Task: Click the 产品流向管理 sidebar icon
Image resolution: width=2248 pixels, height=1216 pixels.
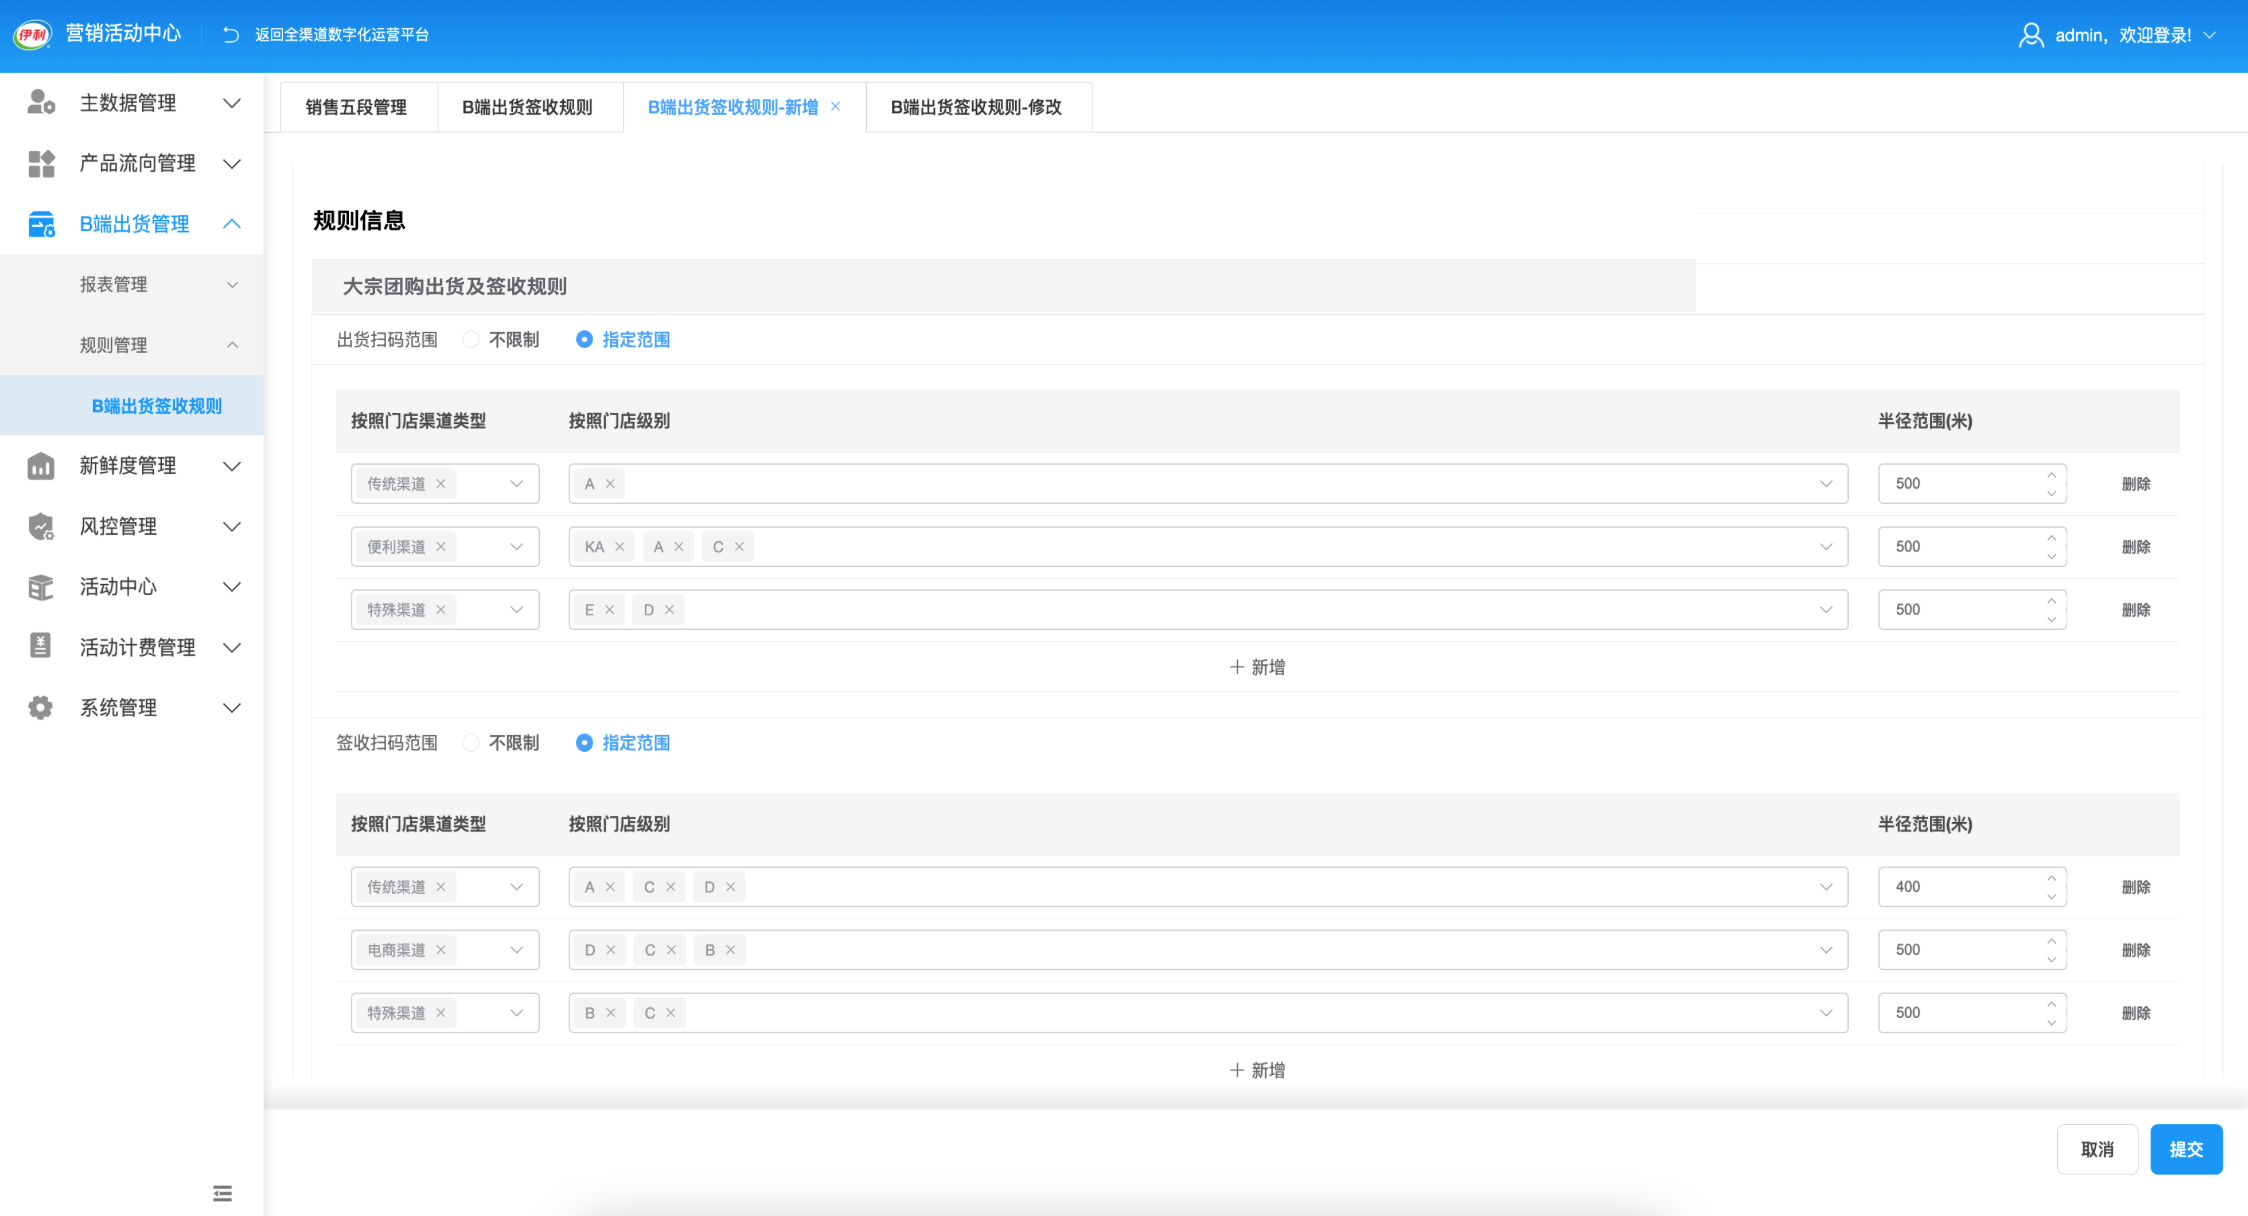Action: (x=41, y=163)
